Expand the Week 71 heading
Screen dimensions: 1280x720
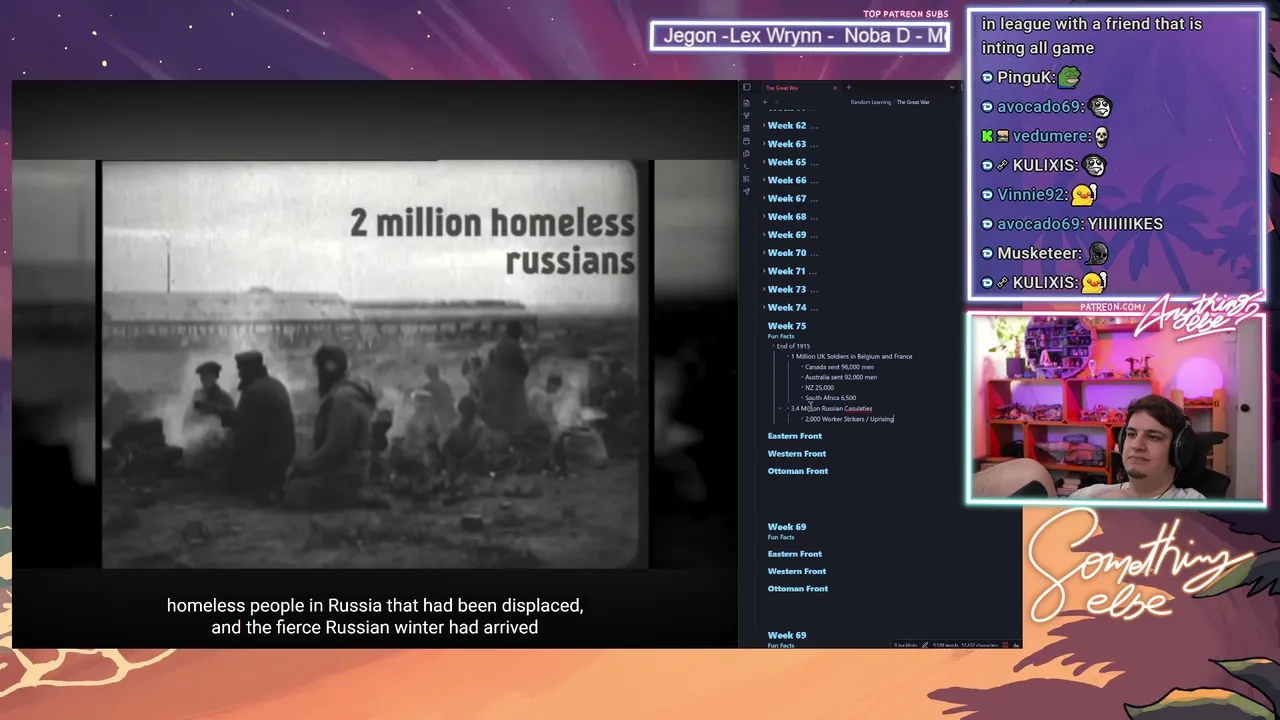click(764, 271)
